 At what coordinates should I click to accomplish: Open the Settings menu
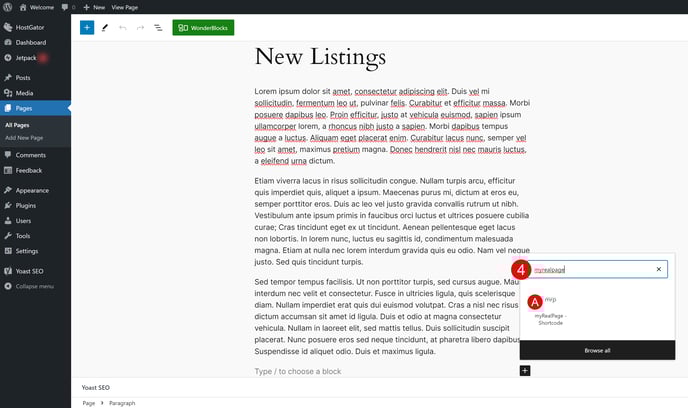35,251
